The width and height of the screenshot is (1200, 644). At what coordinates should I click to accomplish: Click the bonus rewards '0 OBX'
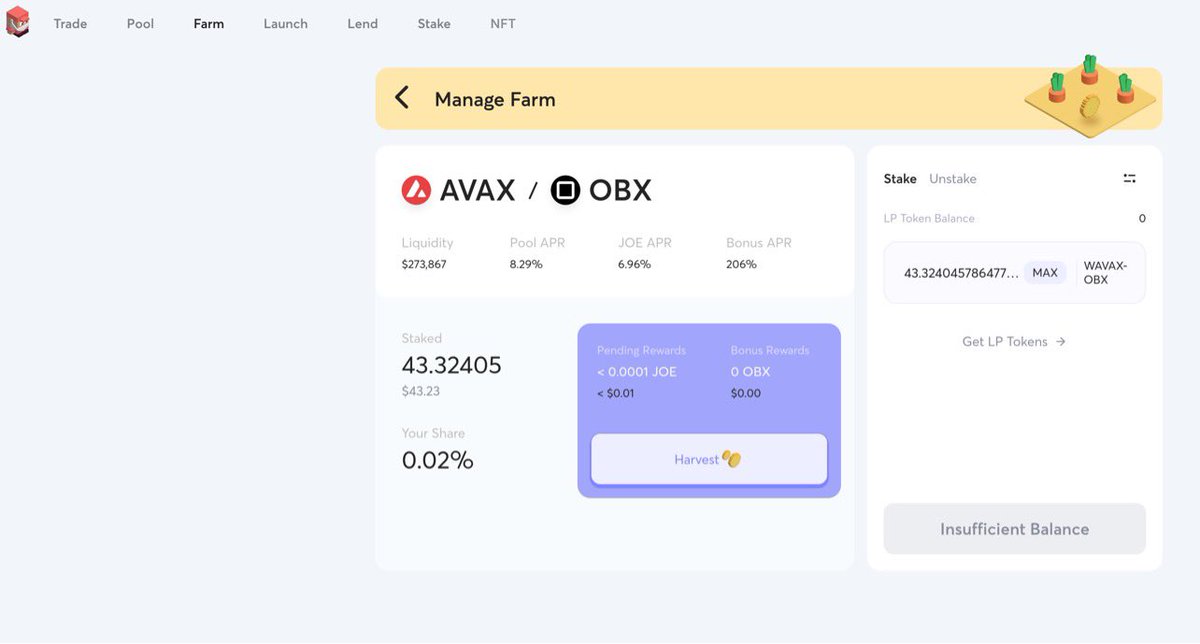coord(750,372)
